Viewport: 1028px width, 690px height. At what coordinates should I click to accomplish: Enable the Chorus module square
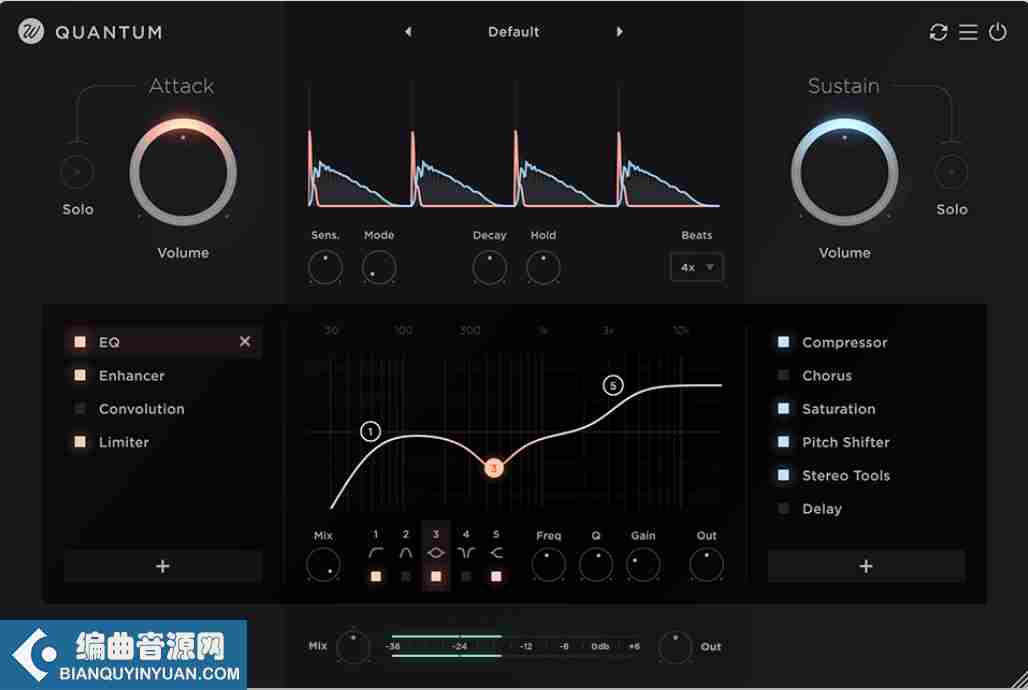click(783, 375)
